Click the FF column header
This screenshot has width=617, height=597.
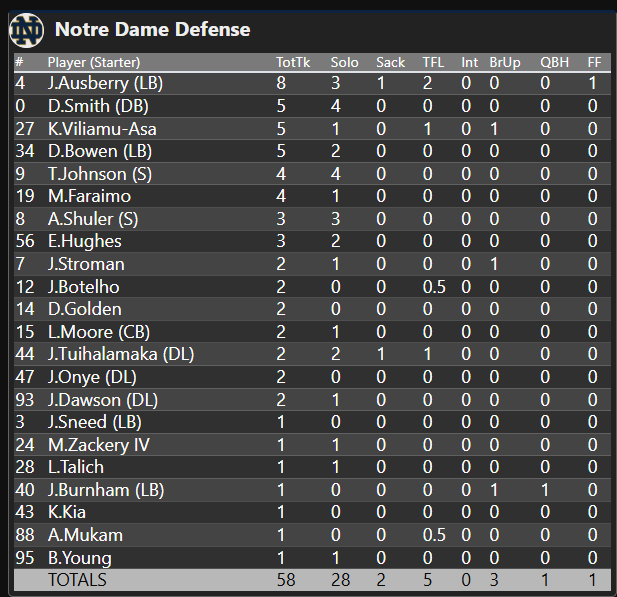[x=594, y=62]
